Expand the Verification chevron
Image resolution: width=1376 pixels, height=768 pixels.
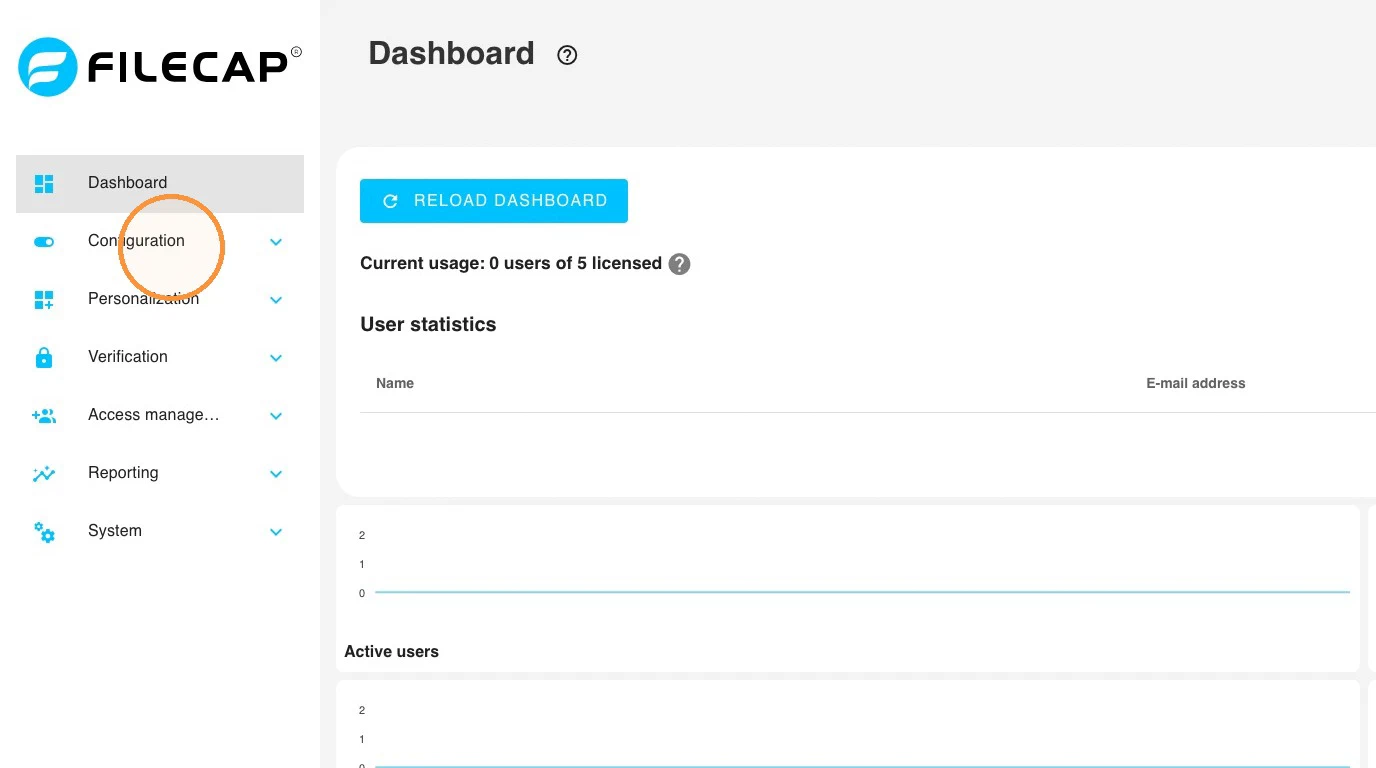coord(276,358)
